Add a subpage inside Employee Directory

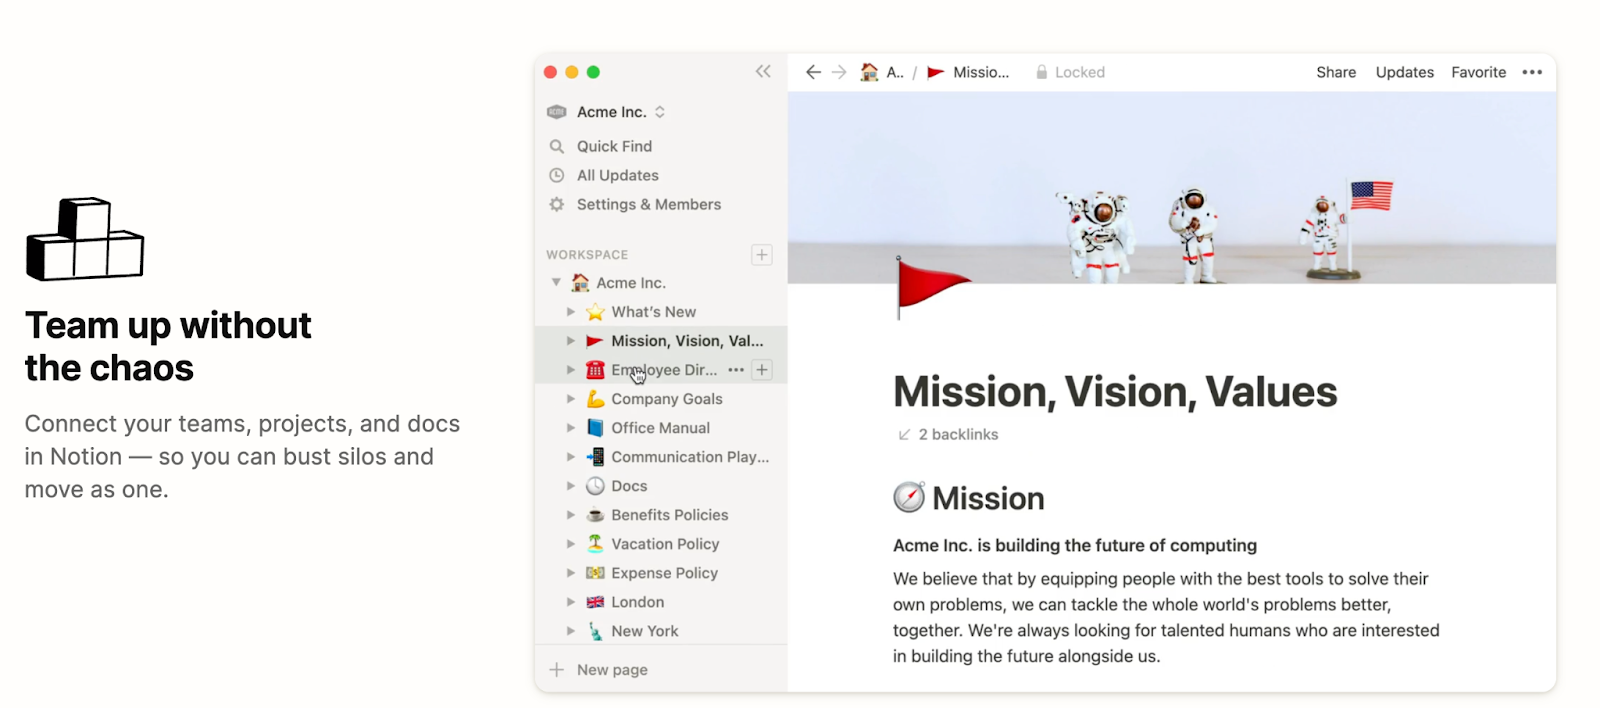[x=762, y=370]
